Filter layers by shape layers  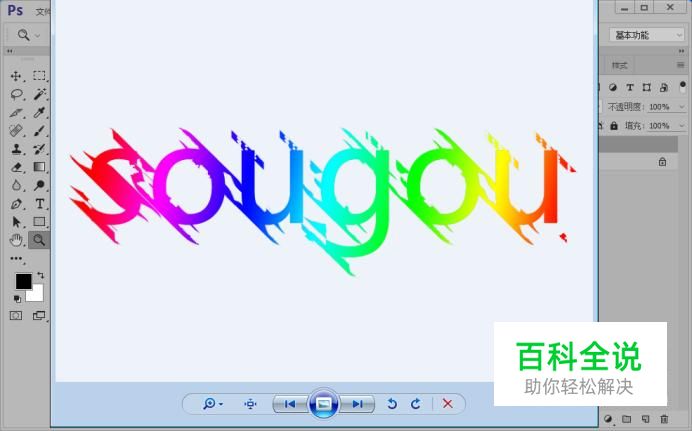tap(647, 87)
